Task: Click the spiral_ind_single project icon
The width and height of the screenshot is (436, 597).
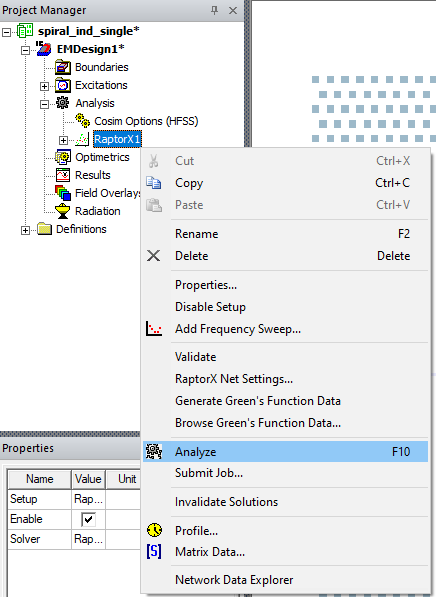Action: point(25,31)
